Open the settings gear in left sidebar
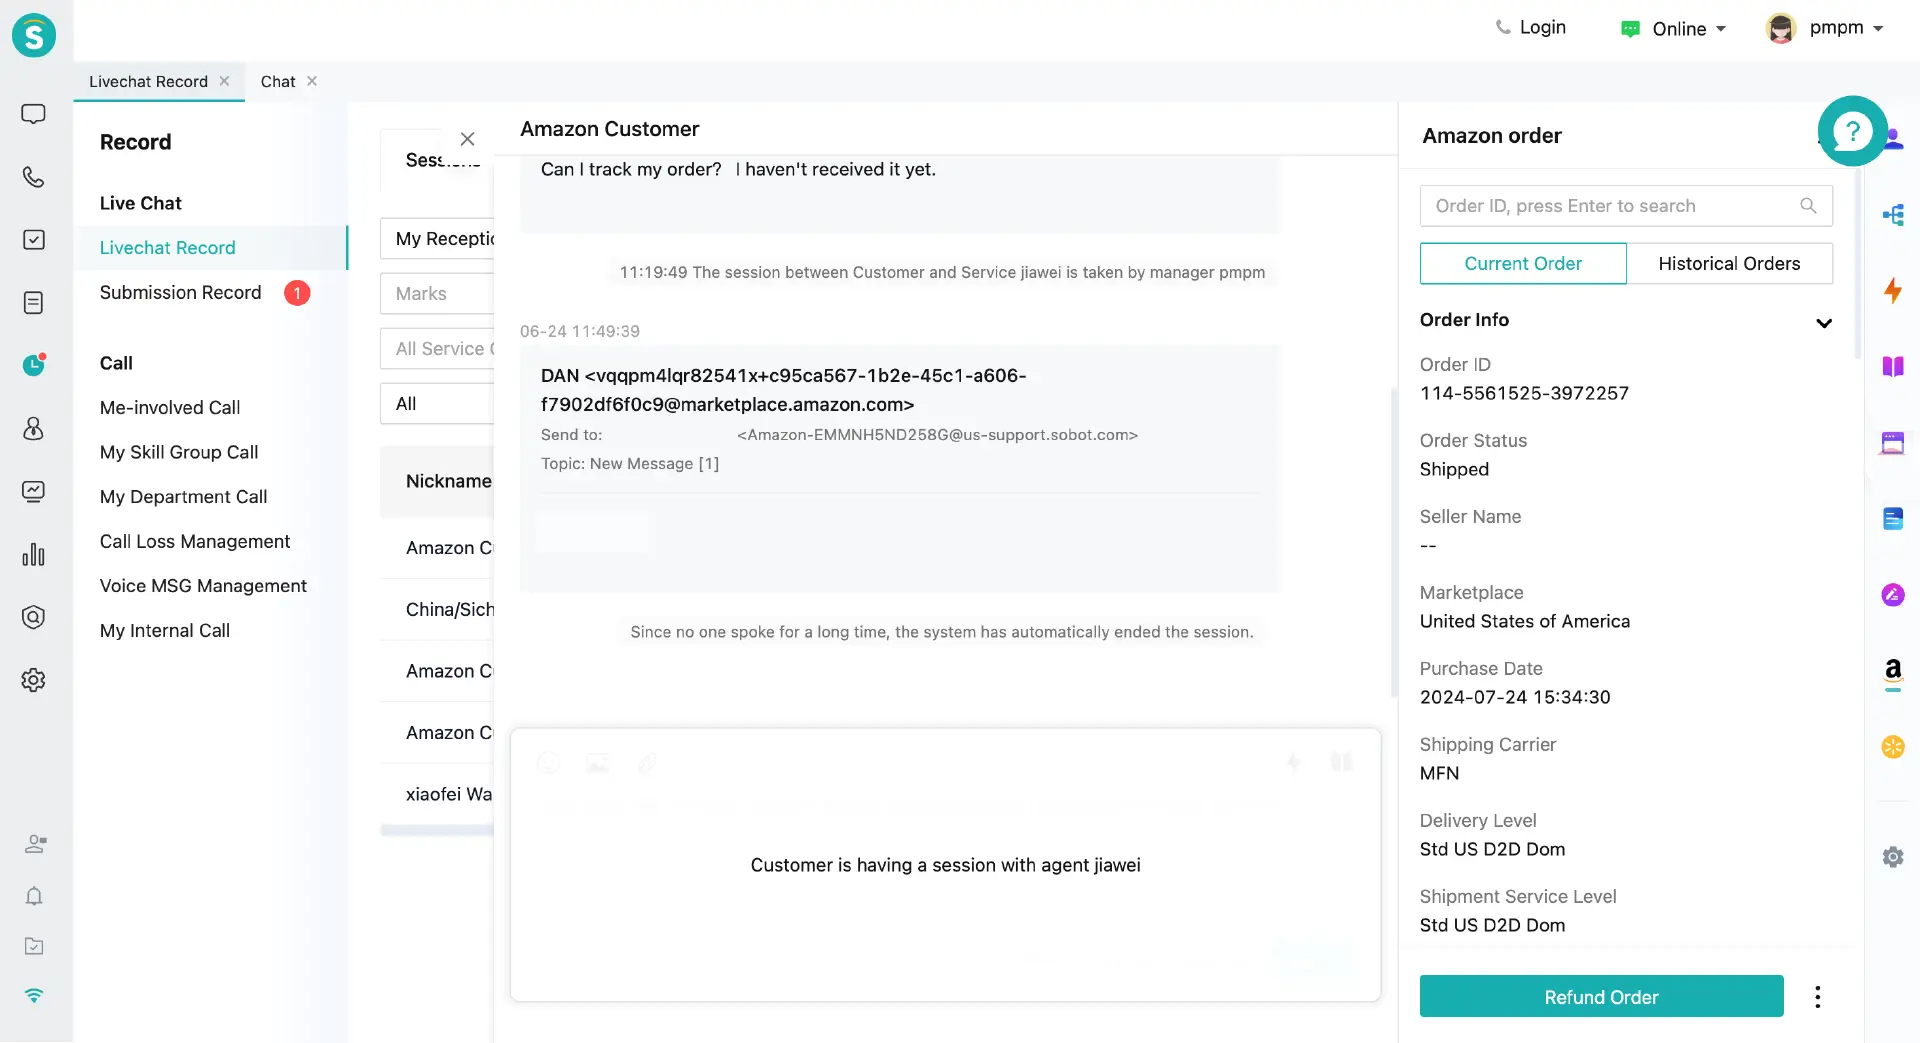 tap(34, 680)
